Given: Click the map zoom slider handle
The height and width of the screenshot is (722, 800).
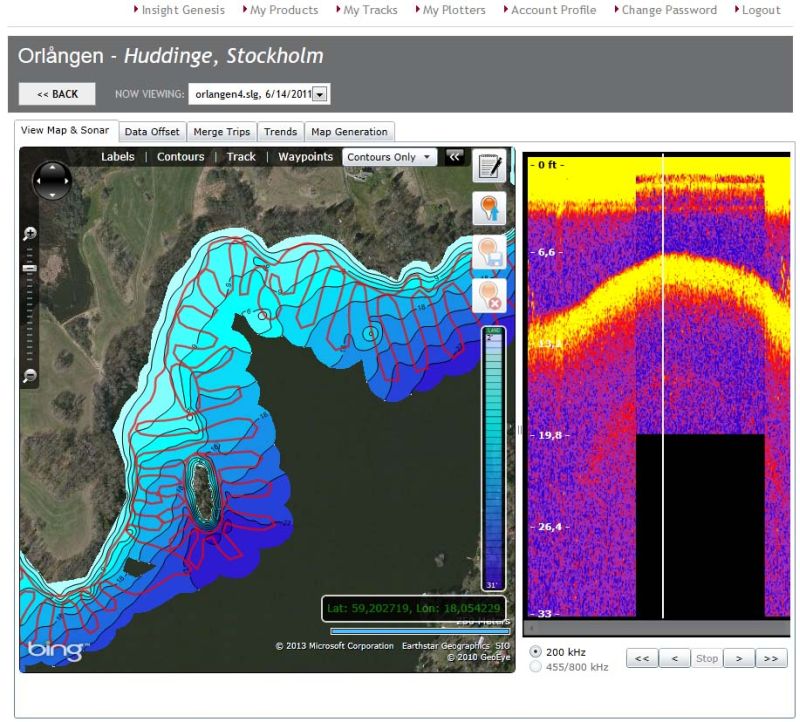Looking at the screenshot, I should pos(30,269).
